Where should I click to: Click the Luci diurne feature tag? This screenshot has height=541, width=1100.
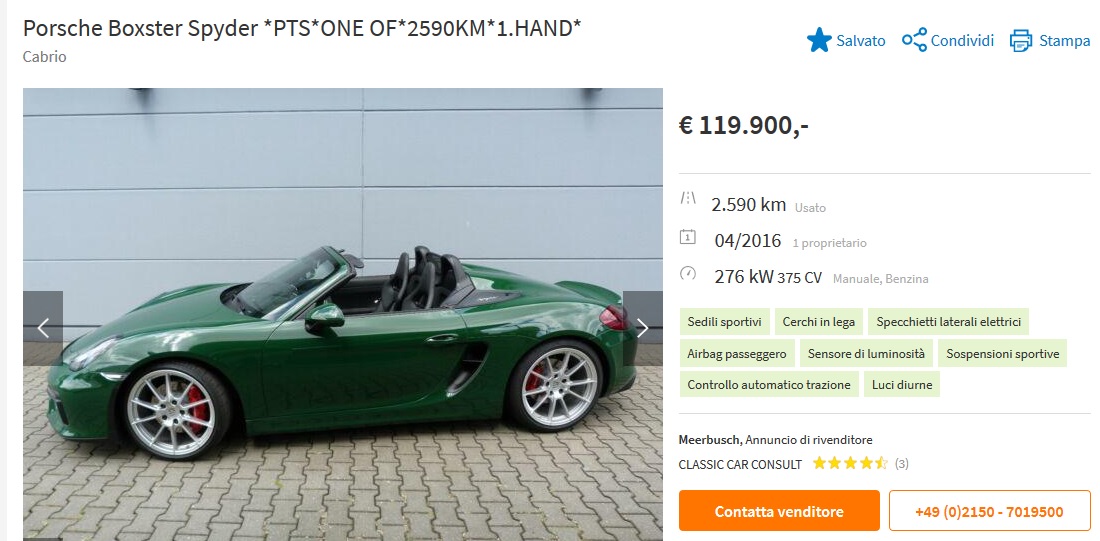[x=901, y=385]
